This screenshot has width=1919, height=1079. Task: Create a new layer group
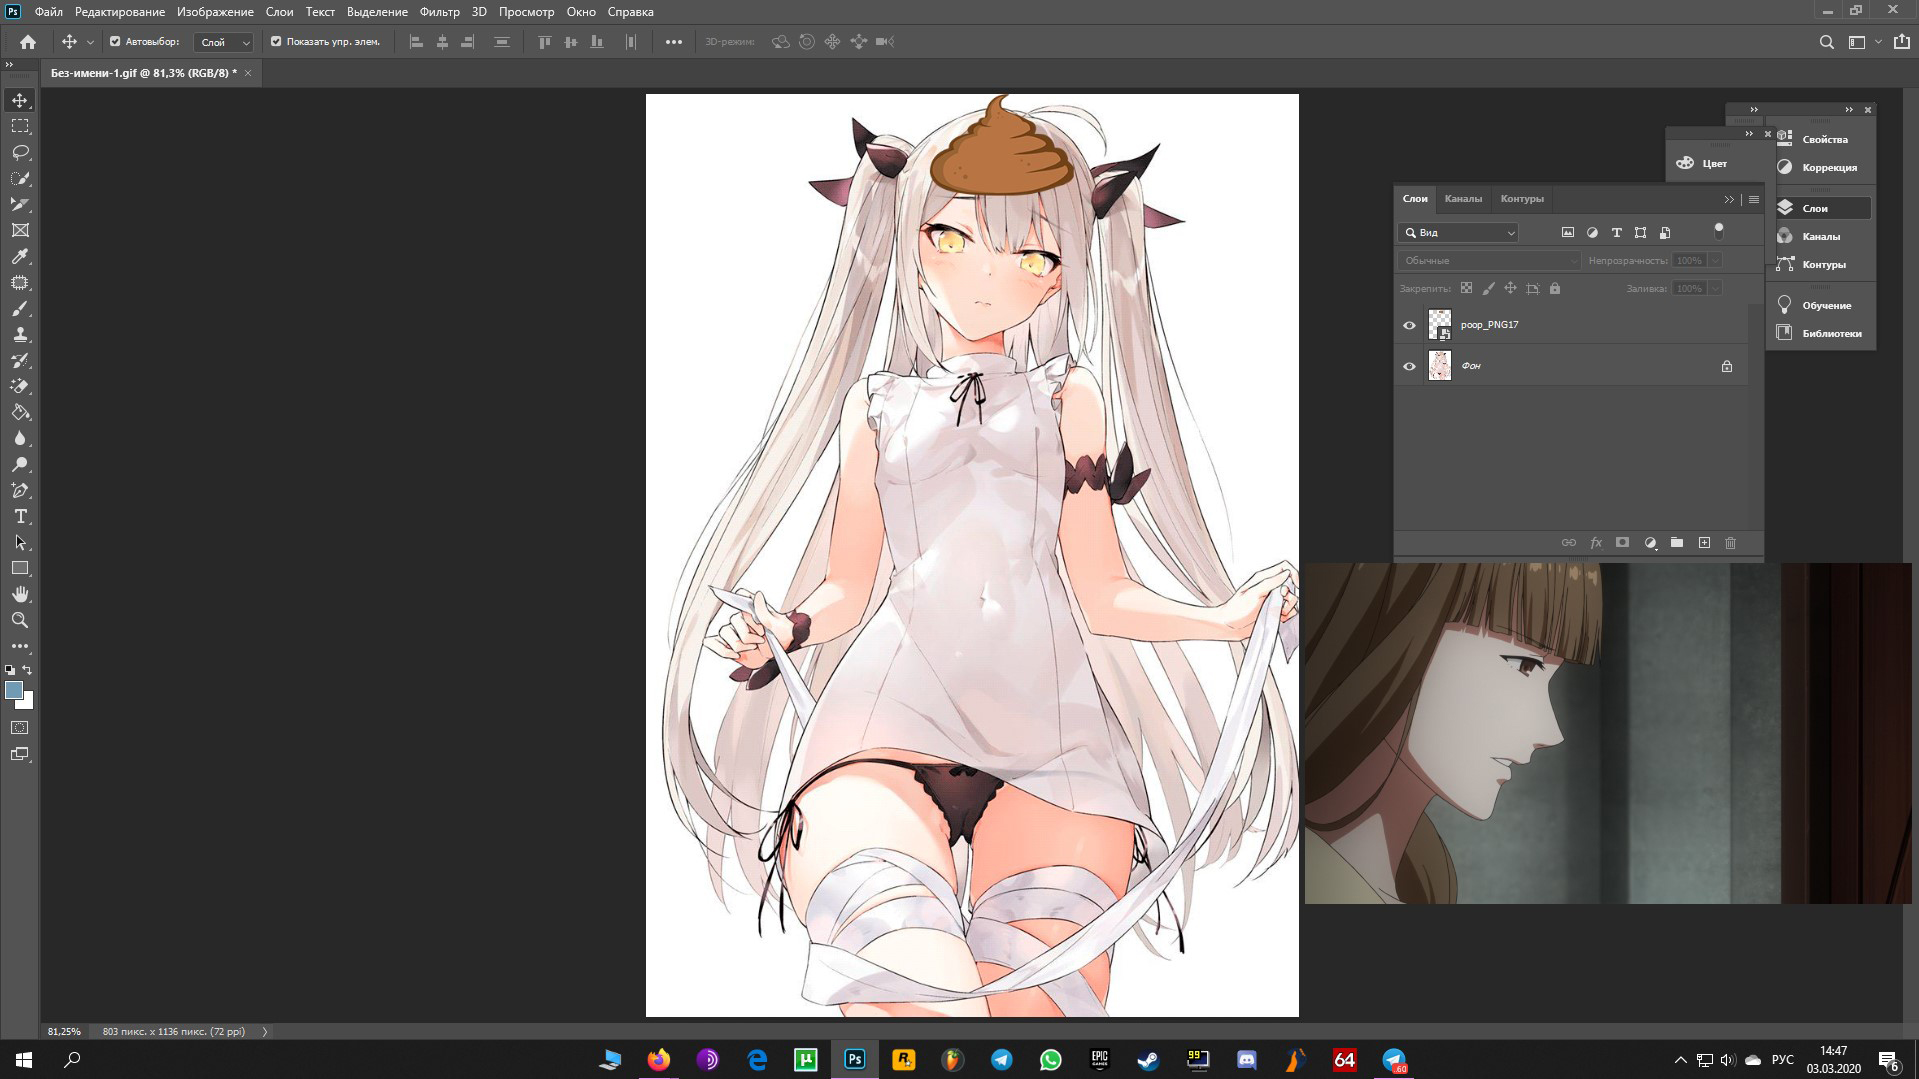(x=1677, y=543)
